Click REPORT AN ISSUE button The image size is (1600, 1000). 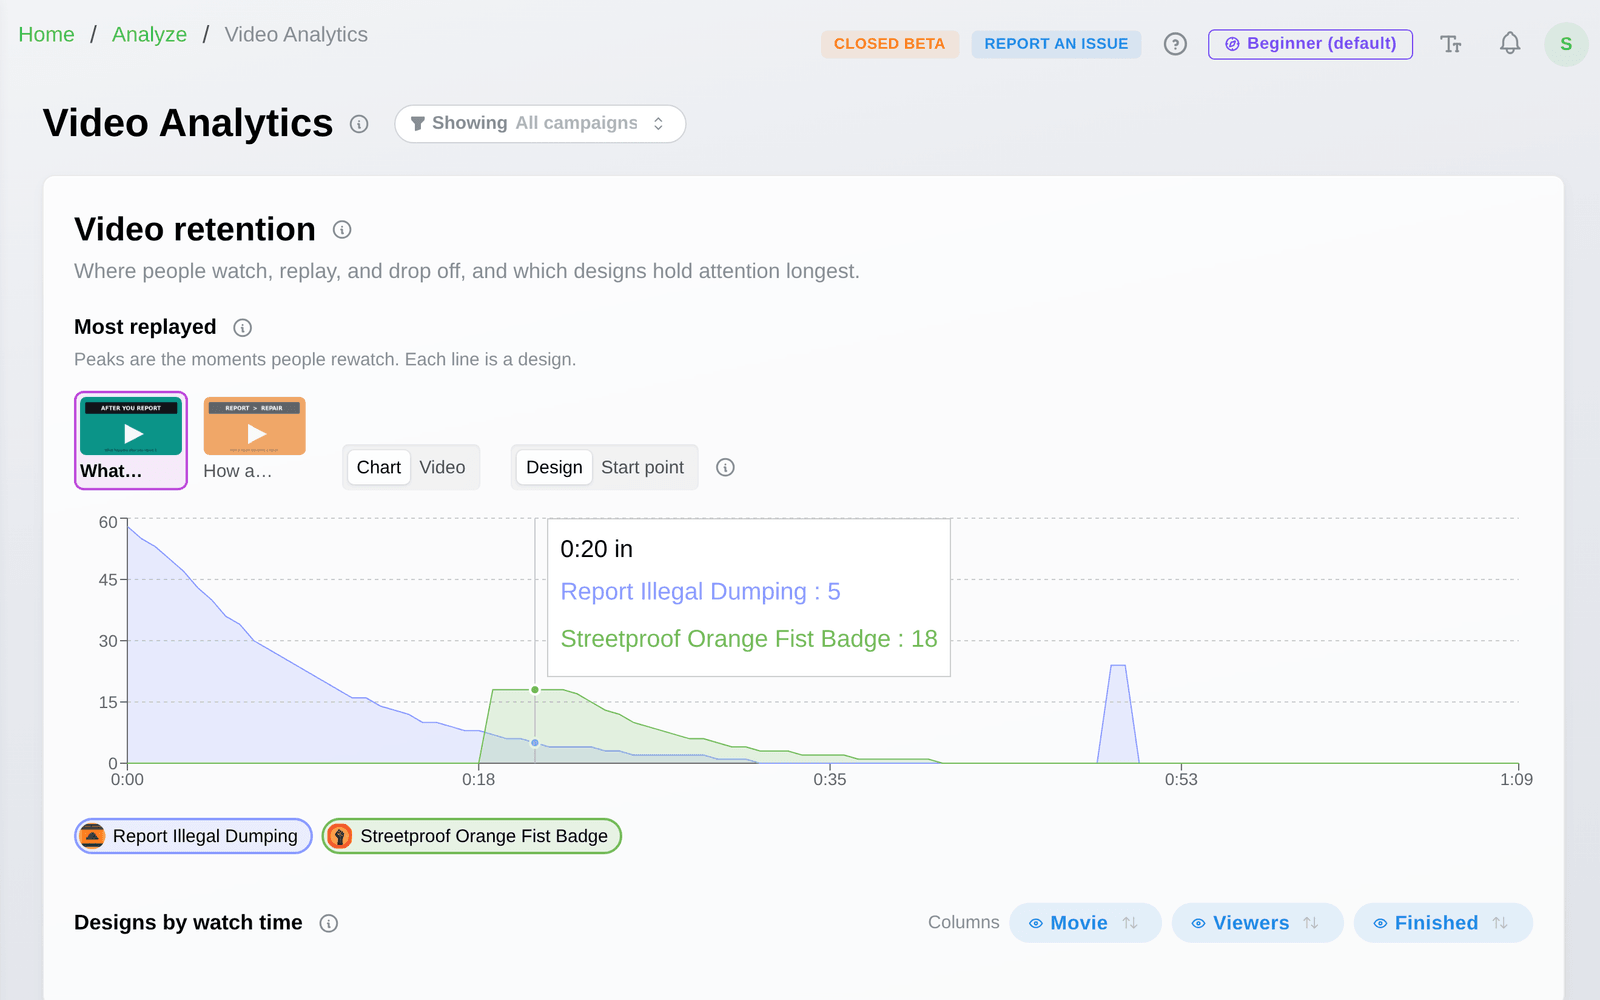(x=1056, y=44)
